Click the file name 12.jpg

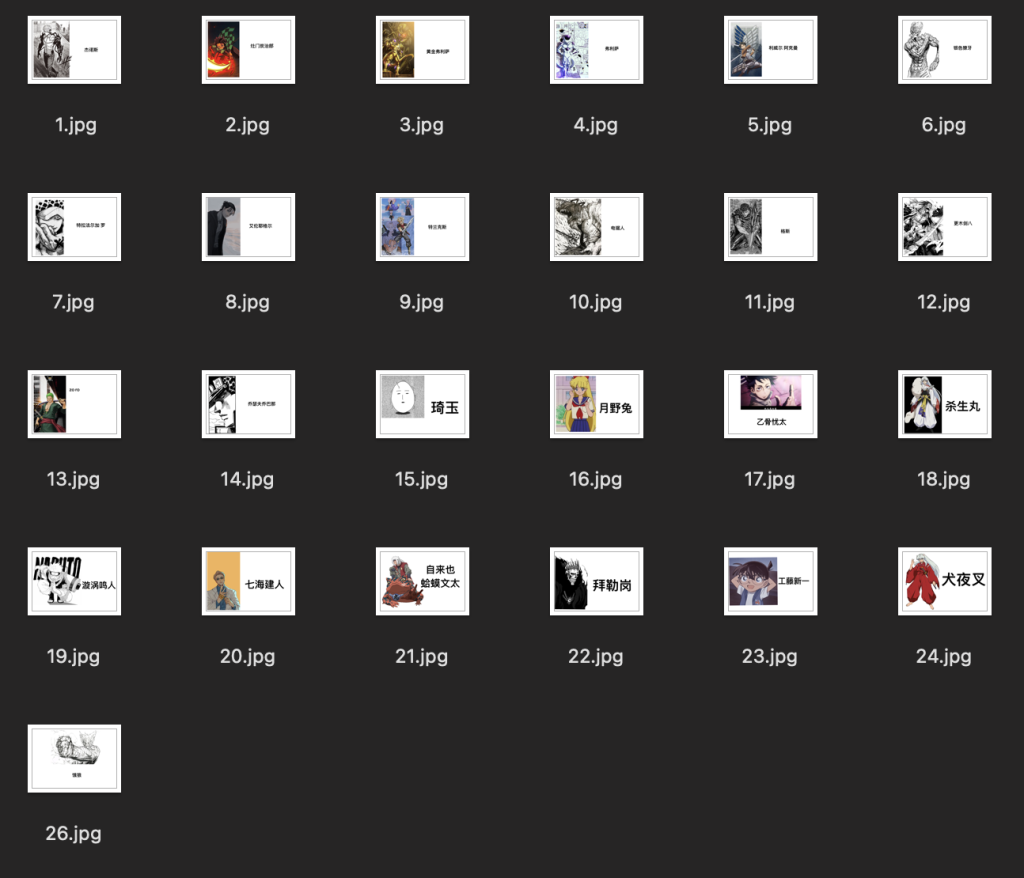pyautogui.click(x=944, y=302)
